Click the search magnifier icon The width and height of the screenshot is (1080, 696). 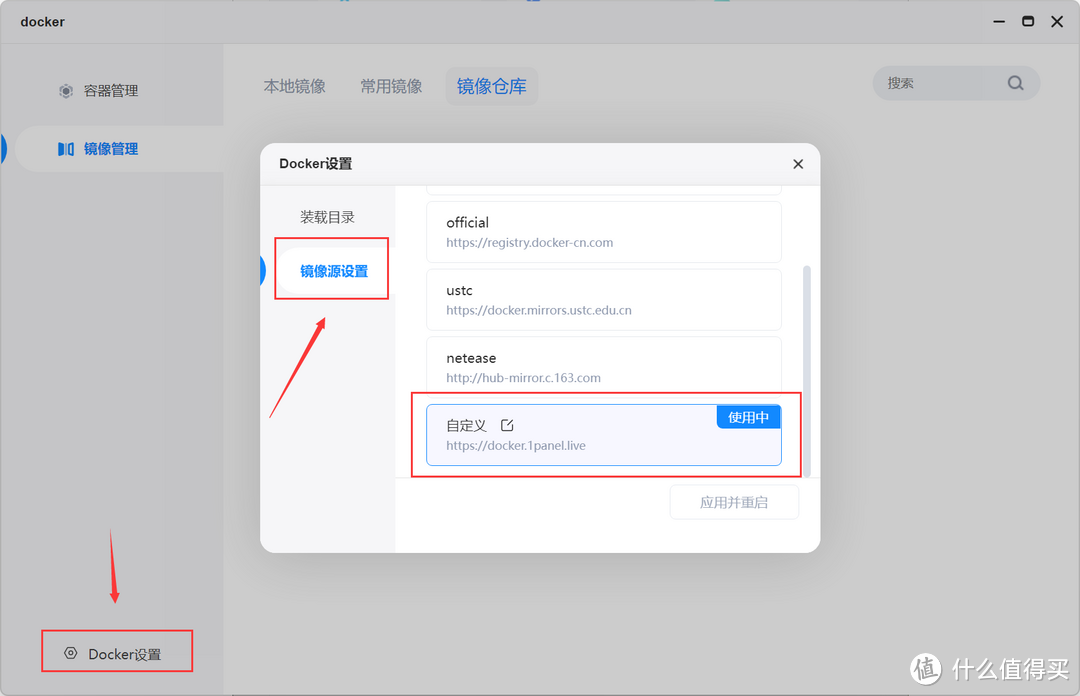point(1015,83)
